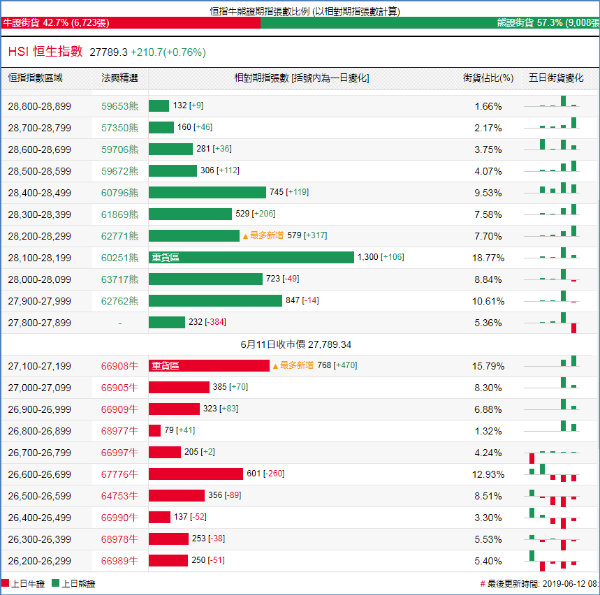Click the red 重貨區 bar showing 768

(209, 365)
